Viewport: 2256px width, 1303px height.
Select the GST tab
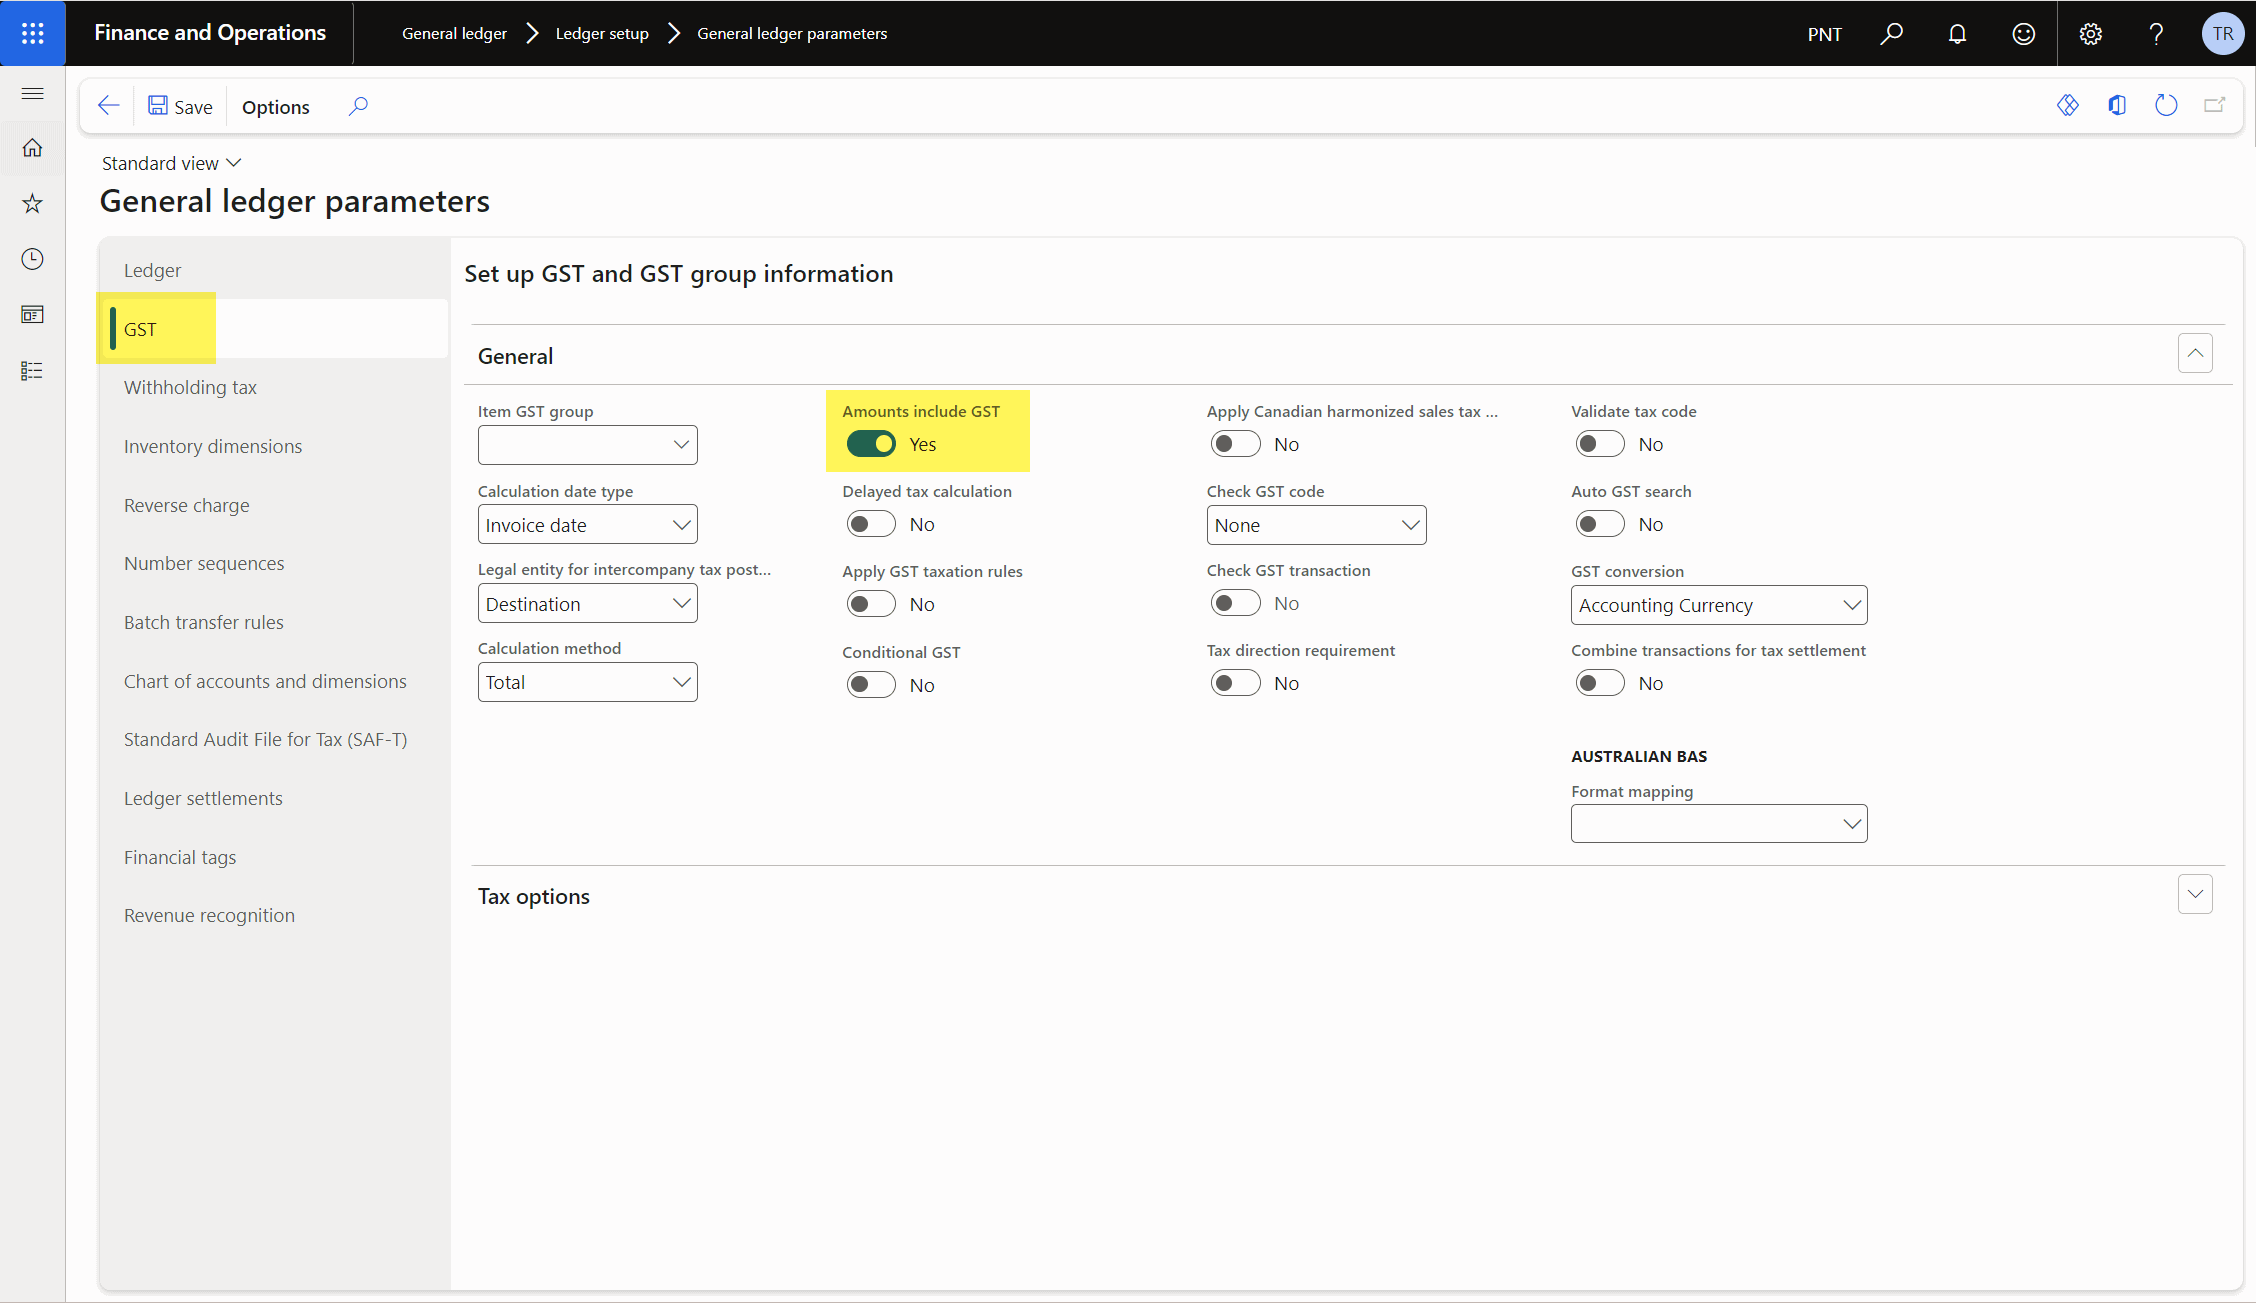[274, 329]
